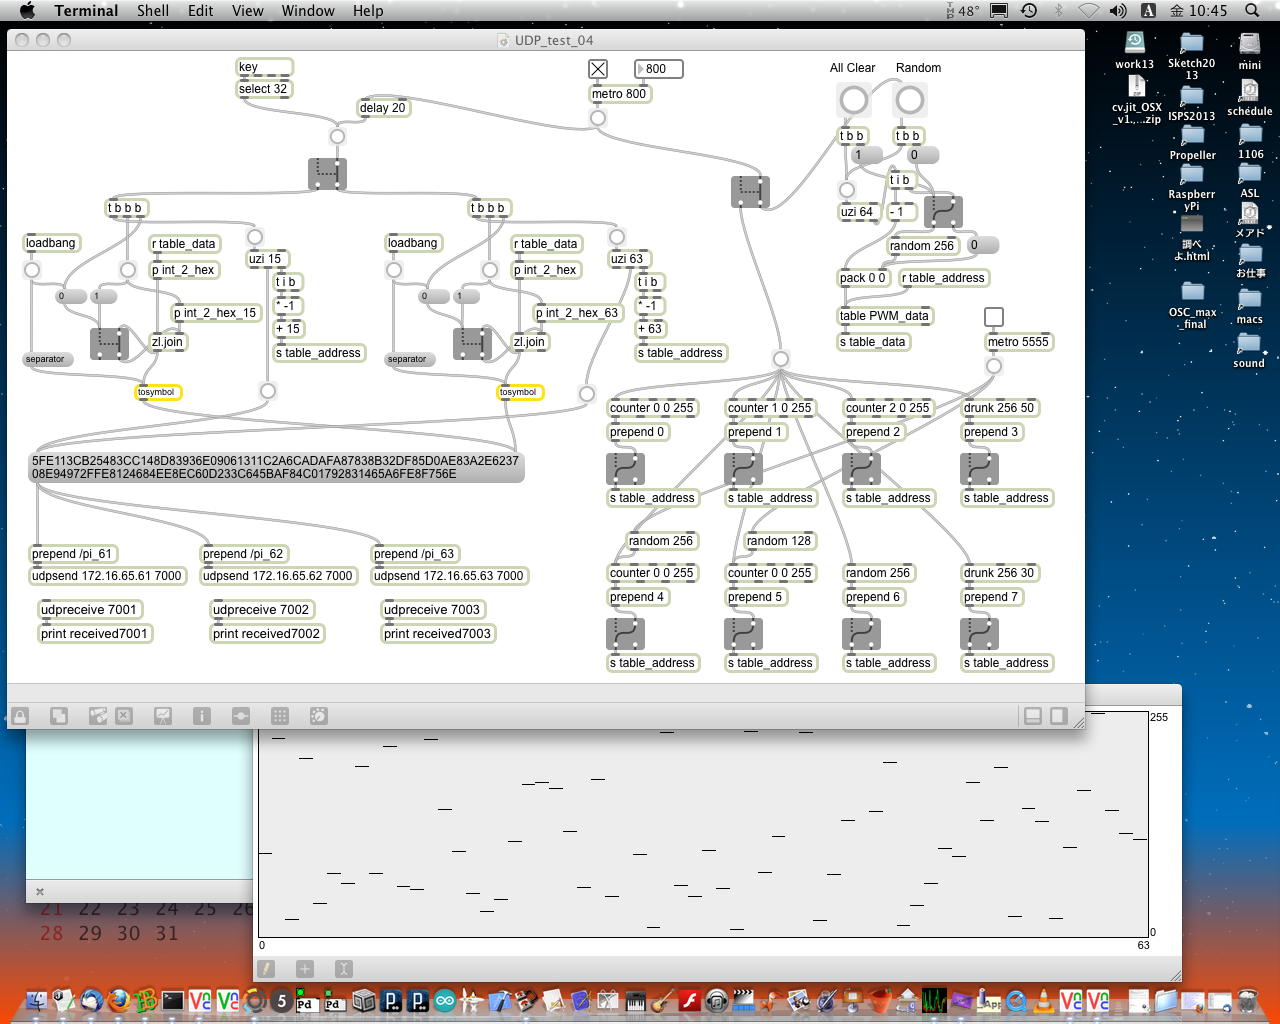Select the 'OSC_max_final' folder on the desktop
The image size is (1280, 1024).
[x=1192, y=304]
